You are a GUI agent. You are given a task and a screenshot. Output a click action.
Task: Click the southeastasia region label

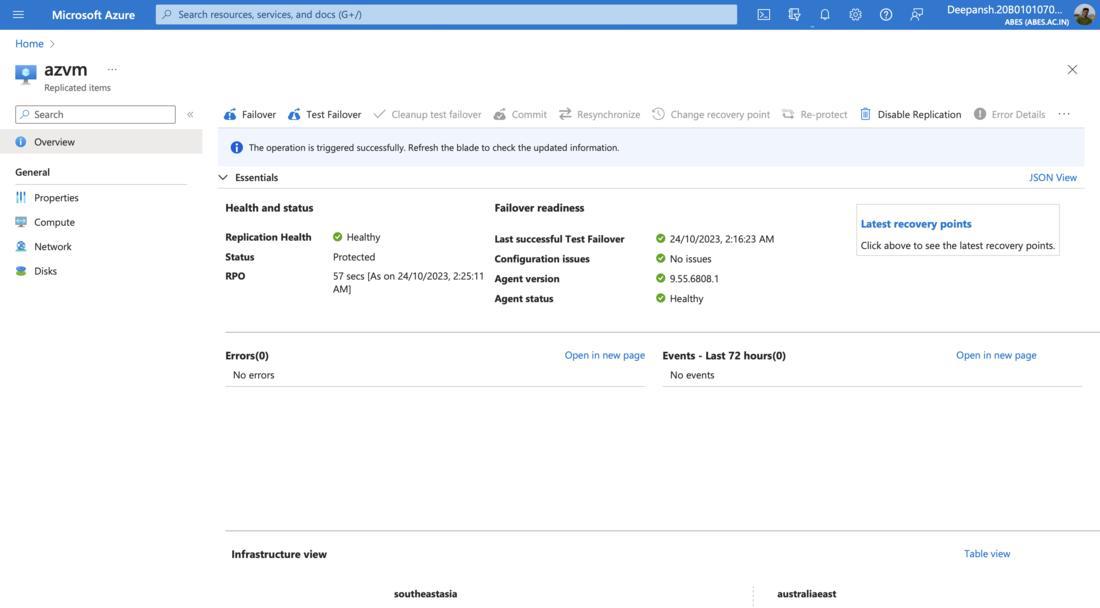425,594
